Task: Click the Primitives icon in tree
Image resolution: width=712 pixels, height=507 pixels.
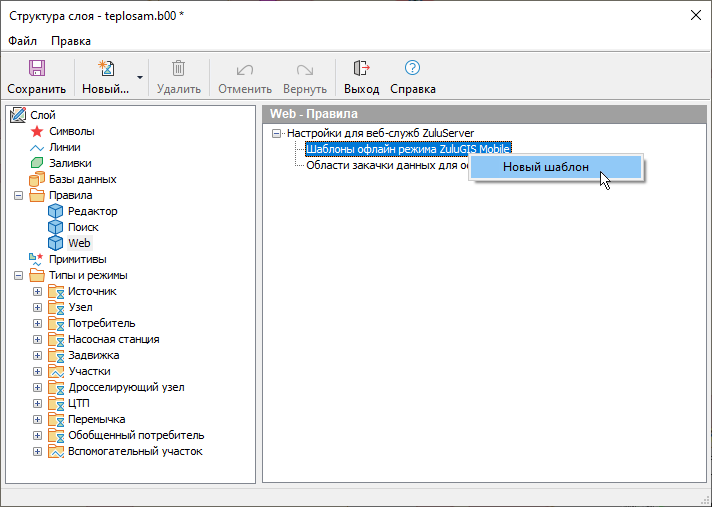Action: (x=37, y=259)
